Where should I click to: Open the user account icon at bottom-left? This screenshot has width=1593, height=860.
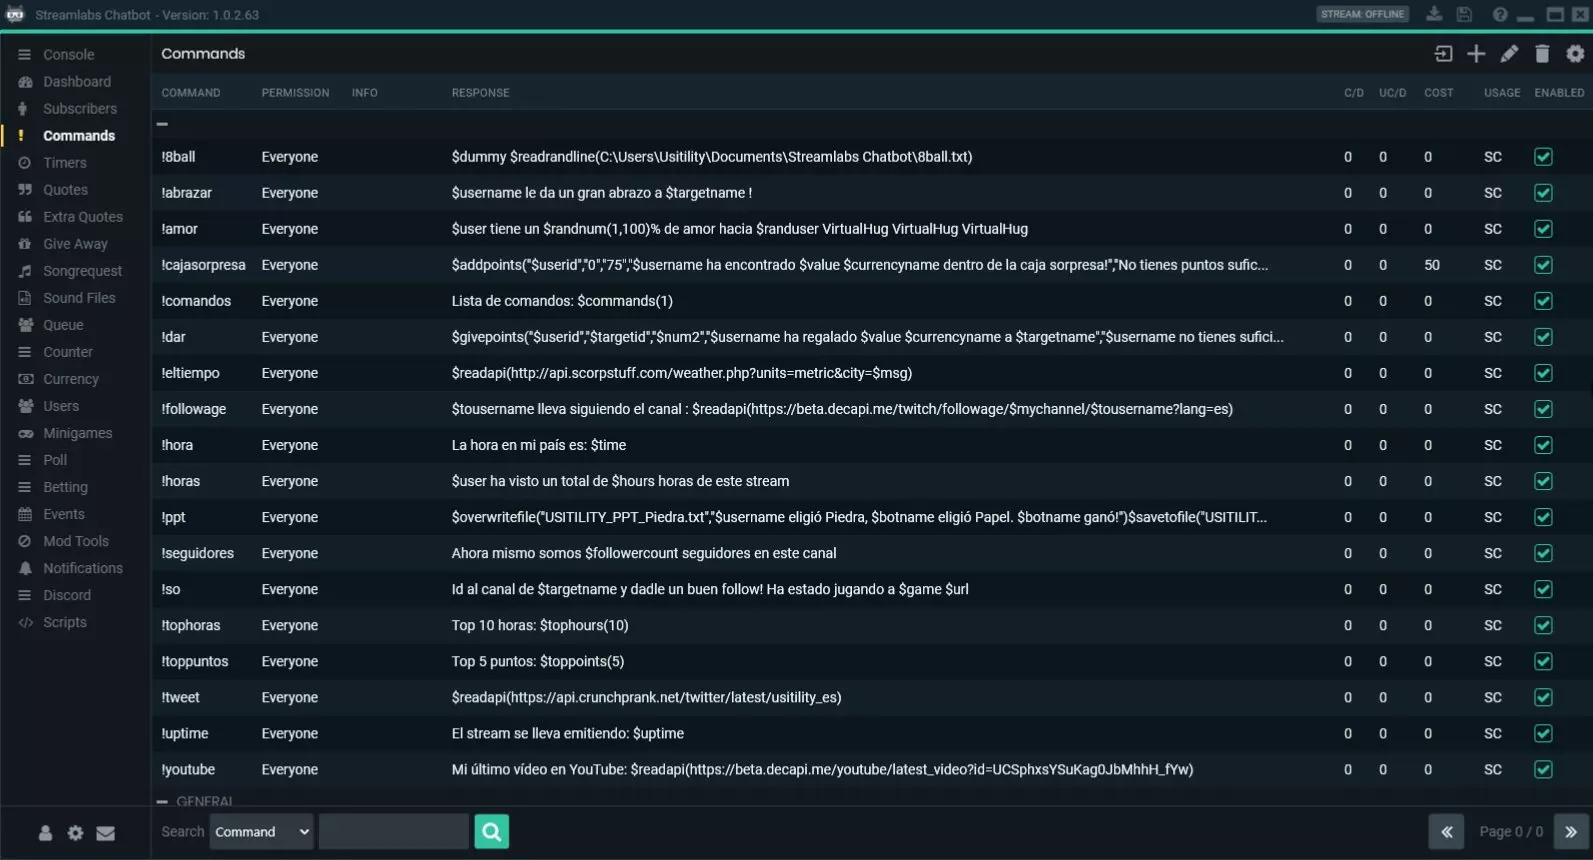point(45,833)
